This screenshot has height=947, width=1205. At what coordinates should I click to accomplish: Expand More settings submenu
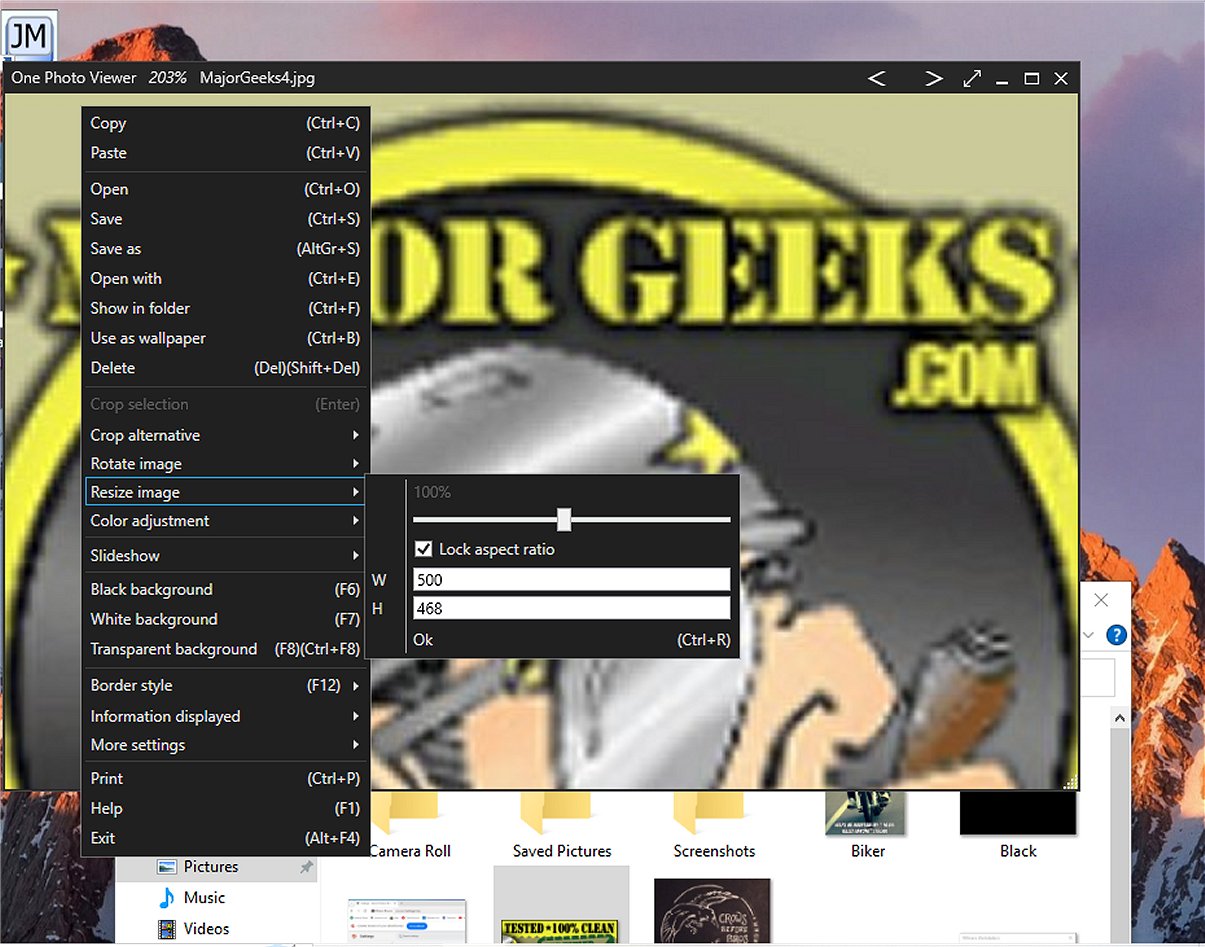click(225, 745)
